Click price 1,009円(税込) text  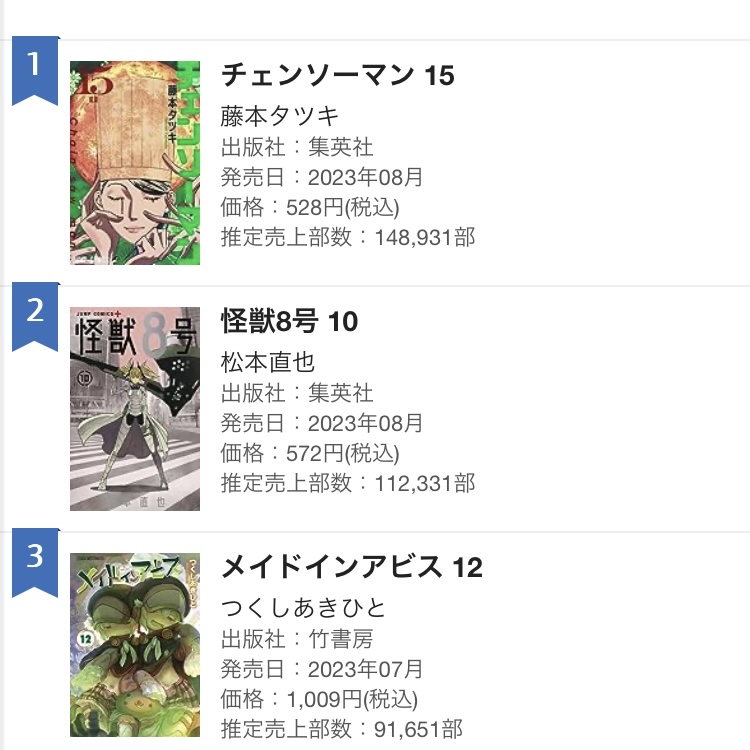click(x=352, y=699)
